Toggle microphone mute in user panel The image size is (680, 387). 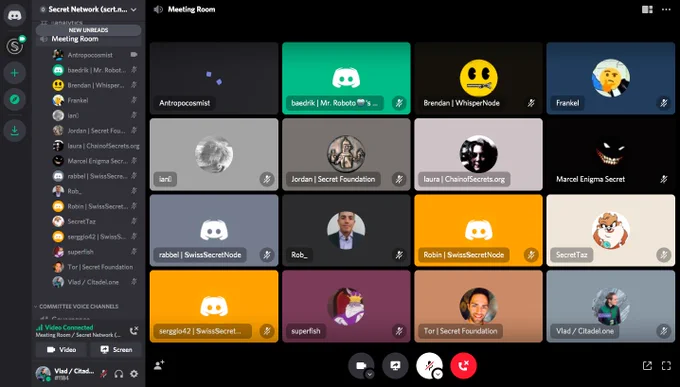tap(104, 374)
